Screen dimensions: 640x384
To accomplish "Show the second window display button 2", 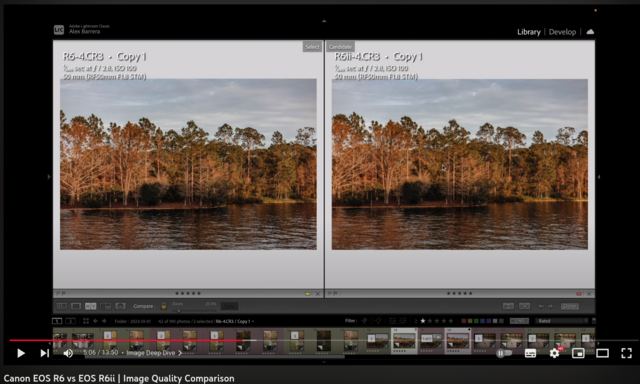I will click(71, 321).
